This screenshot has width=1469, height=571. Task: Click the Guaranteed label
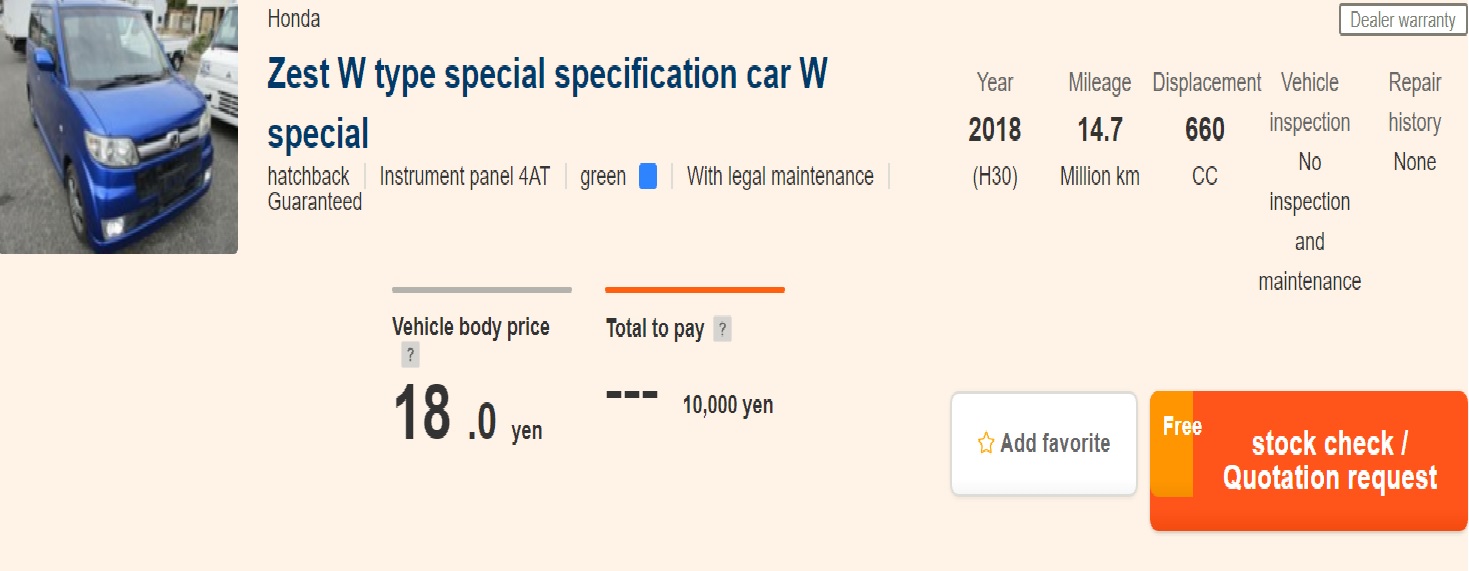click(x=315, y=201)
